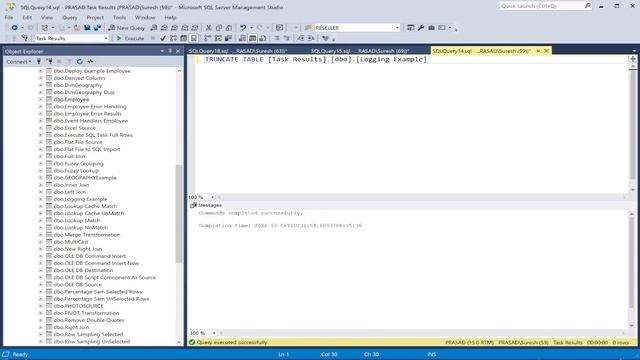Toggle Results to Text icon
640x360 pixels.
point(242,38)
